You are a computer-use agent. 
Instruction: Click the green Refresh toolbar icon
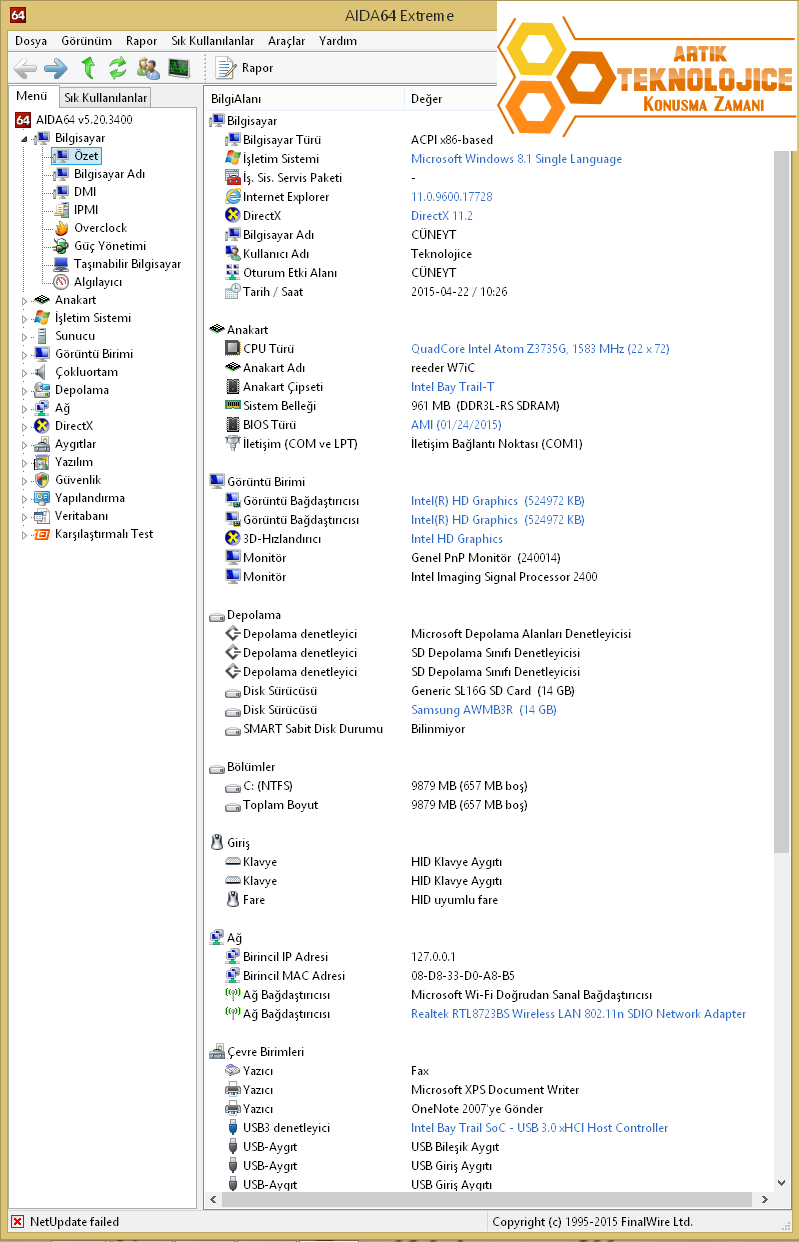[118, 68]
